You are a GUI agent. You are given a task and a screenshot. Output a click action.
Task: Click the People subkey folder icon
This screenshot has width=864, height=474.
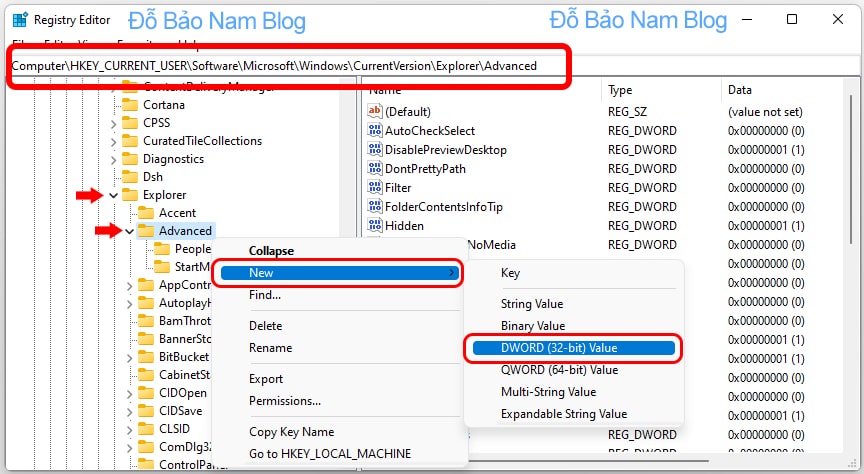point(162,249)
